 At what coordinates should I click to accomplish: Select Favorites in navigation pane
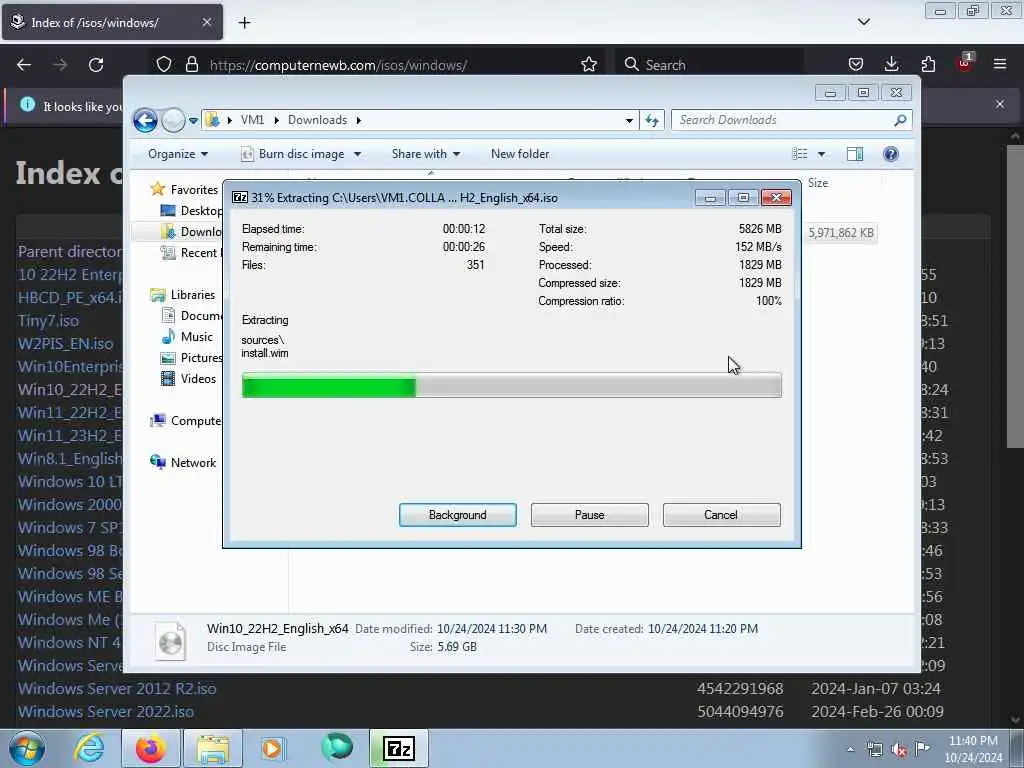[x=185, y=189]
